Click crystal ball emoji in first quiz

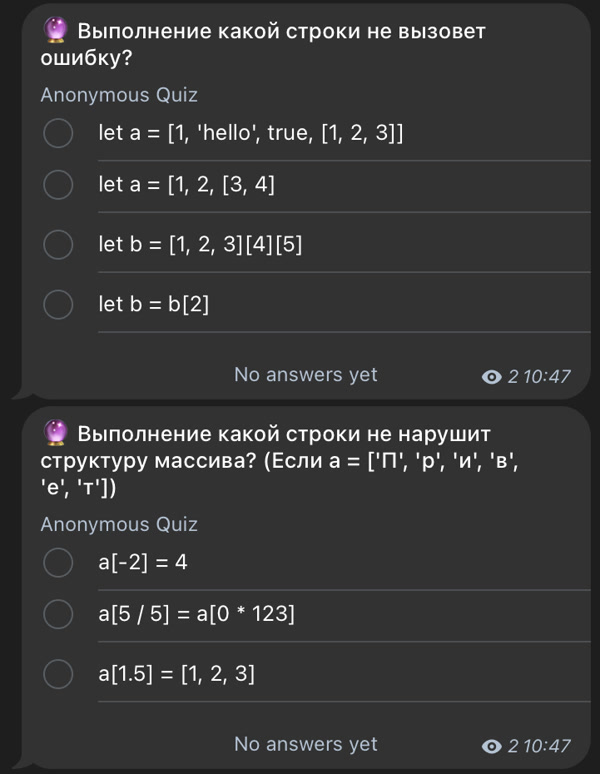(x=55, y=30)
